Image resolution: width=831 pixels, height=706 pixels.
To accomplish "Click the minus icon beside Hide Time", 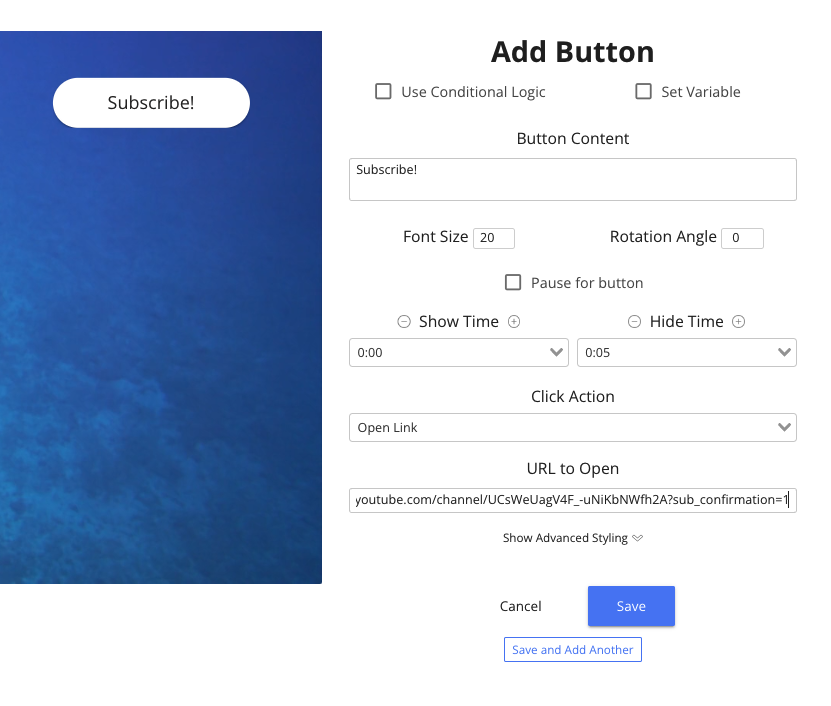I will [x=634, y=322].
